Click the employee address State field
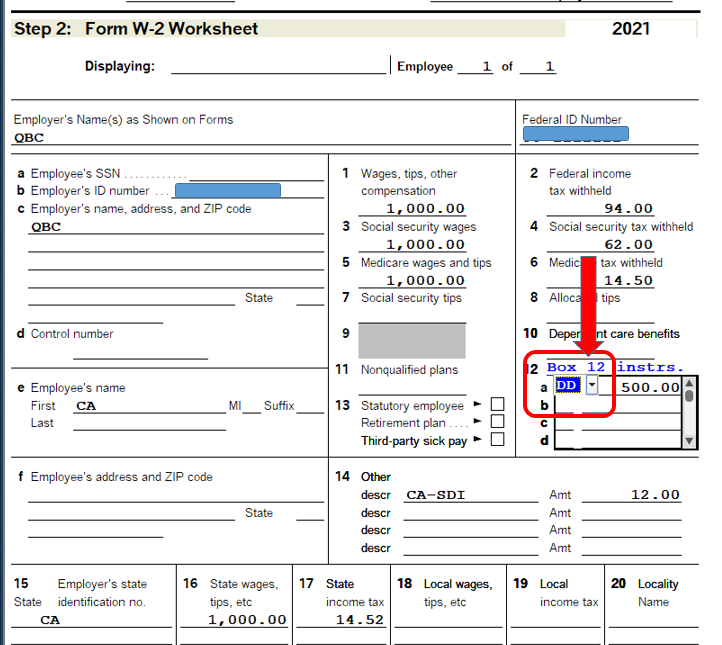The height and width of the screenshot is (645, 722). point(310,513)
